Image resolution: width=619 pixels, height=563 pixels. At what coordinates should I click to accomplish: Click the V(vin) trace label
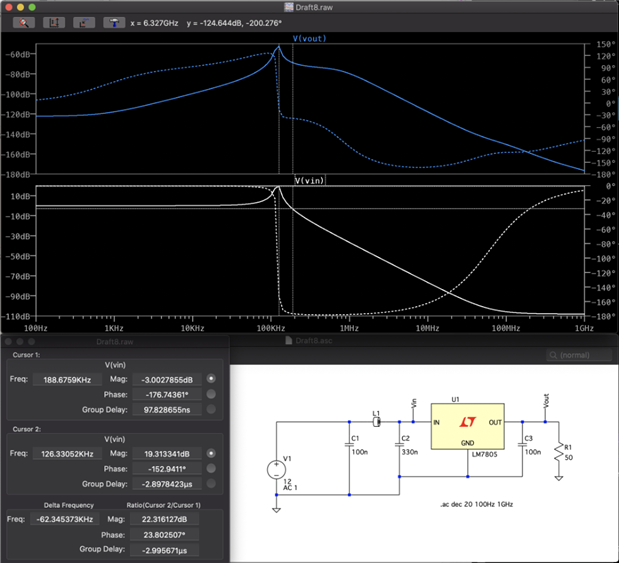(310, 180)
